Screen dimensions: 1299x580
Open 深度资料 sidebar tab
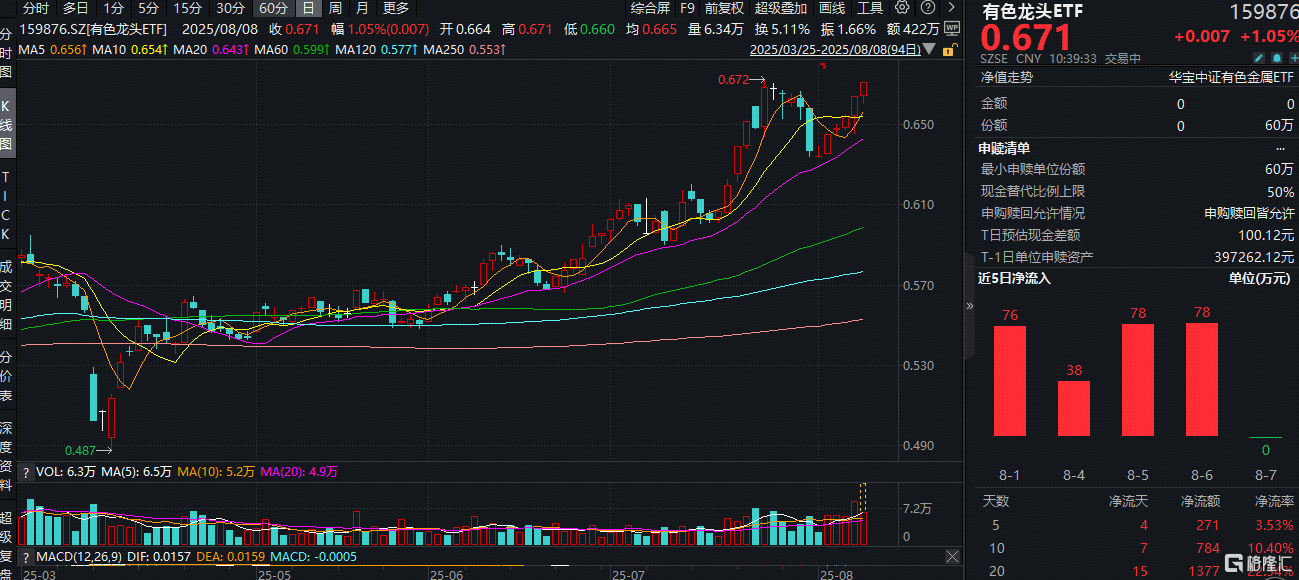[7, 457]
